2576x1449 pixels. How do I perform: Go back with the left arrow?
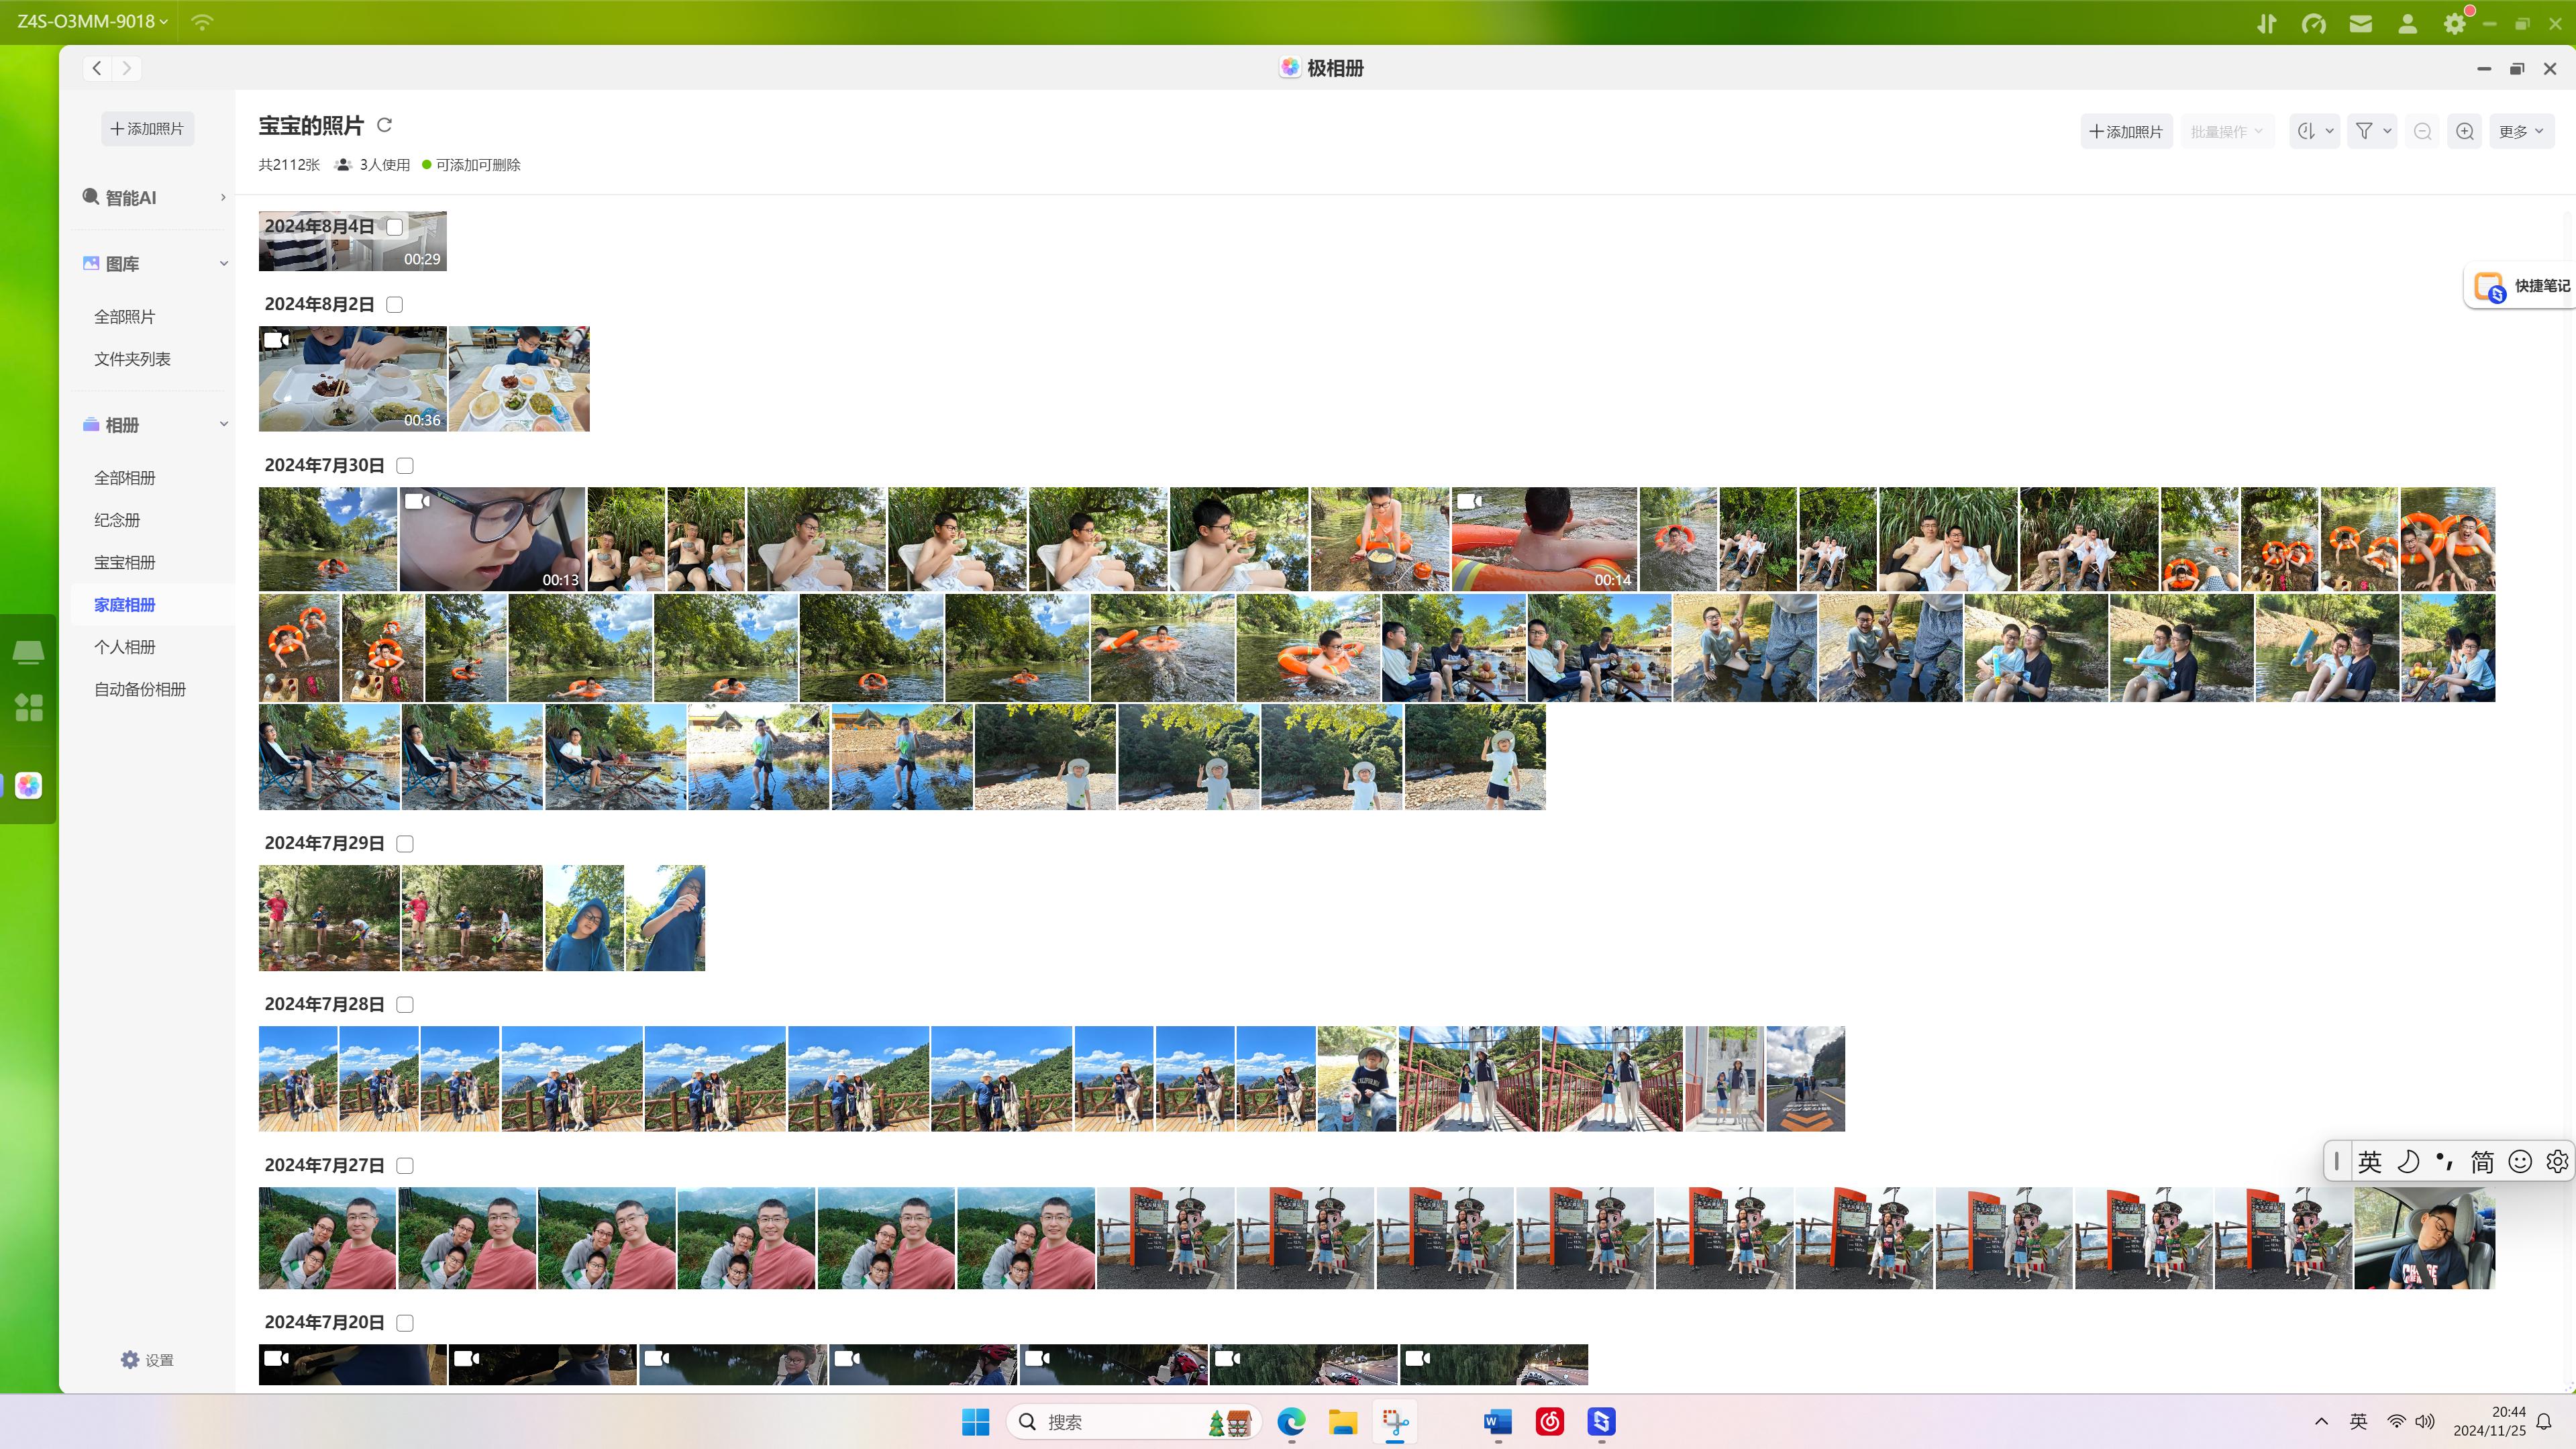pos(97,68)
